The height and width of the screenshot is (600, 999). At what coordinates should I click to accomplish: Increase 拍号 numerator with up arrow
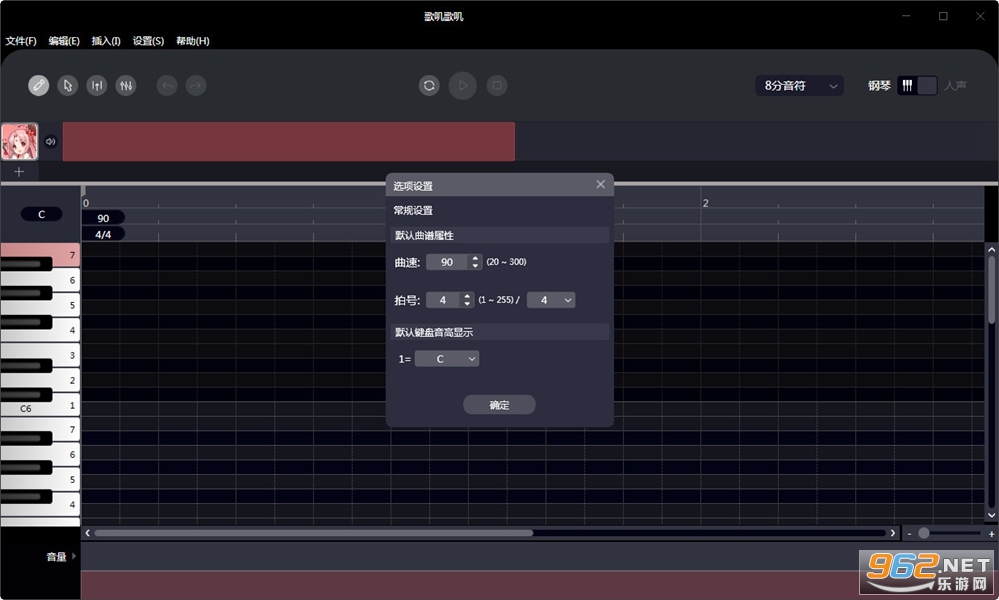(x=468, y=296)
